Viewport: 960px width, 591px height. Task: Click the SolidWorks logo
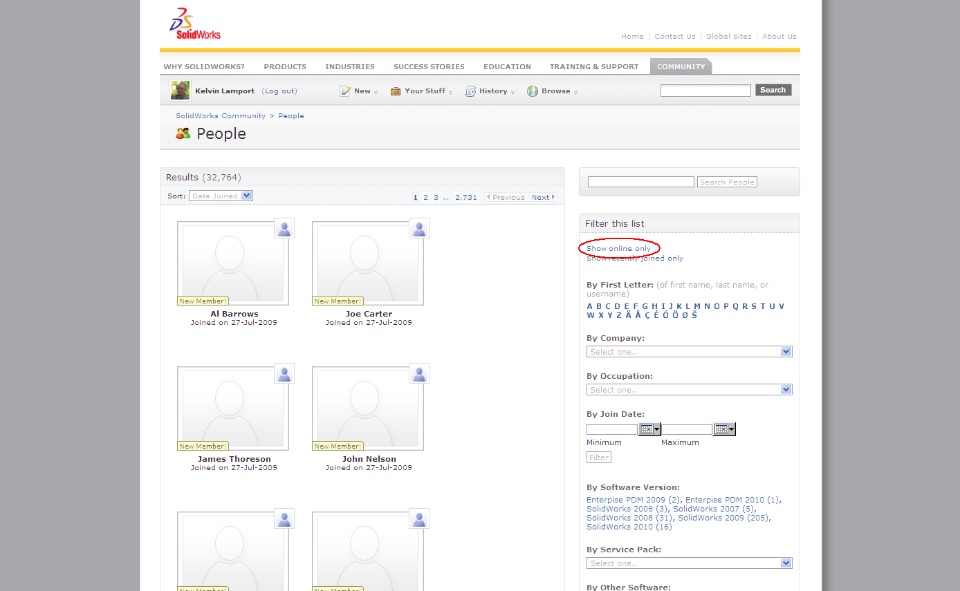(x=195, y=24)
